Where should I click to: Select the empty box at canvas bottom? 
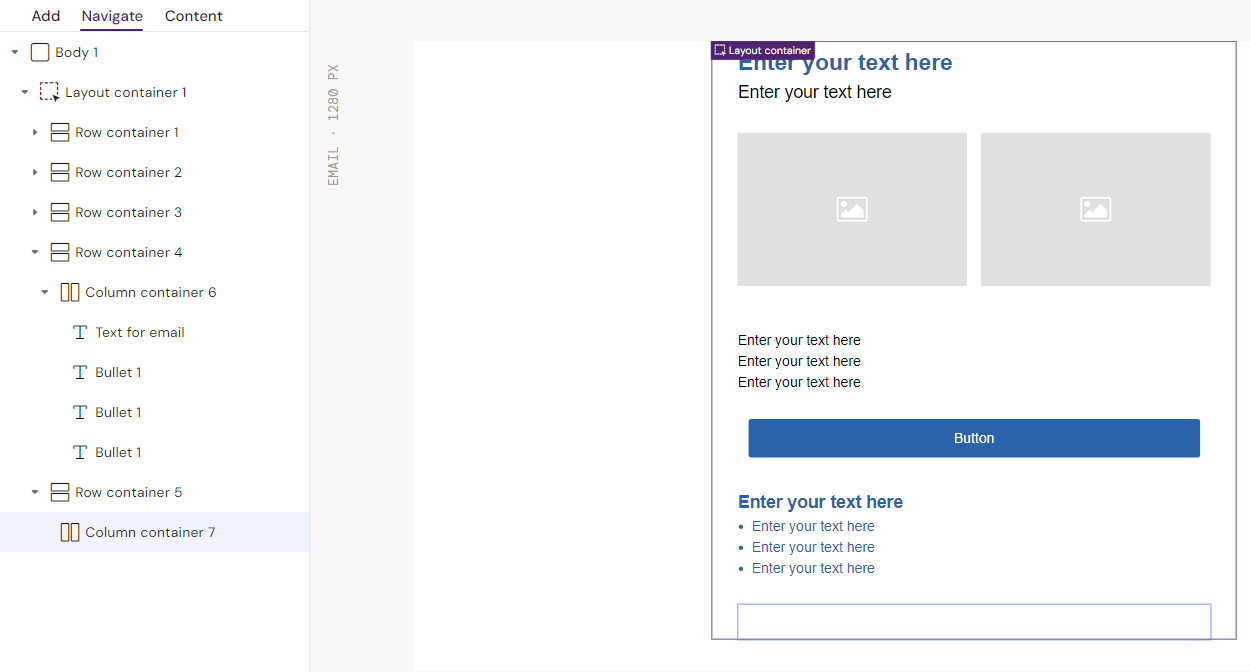[x=973, y=621]
